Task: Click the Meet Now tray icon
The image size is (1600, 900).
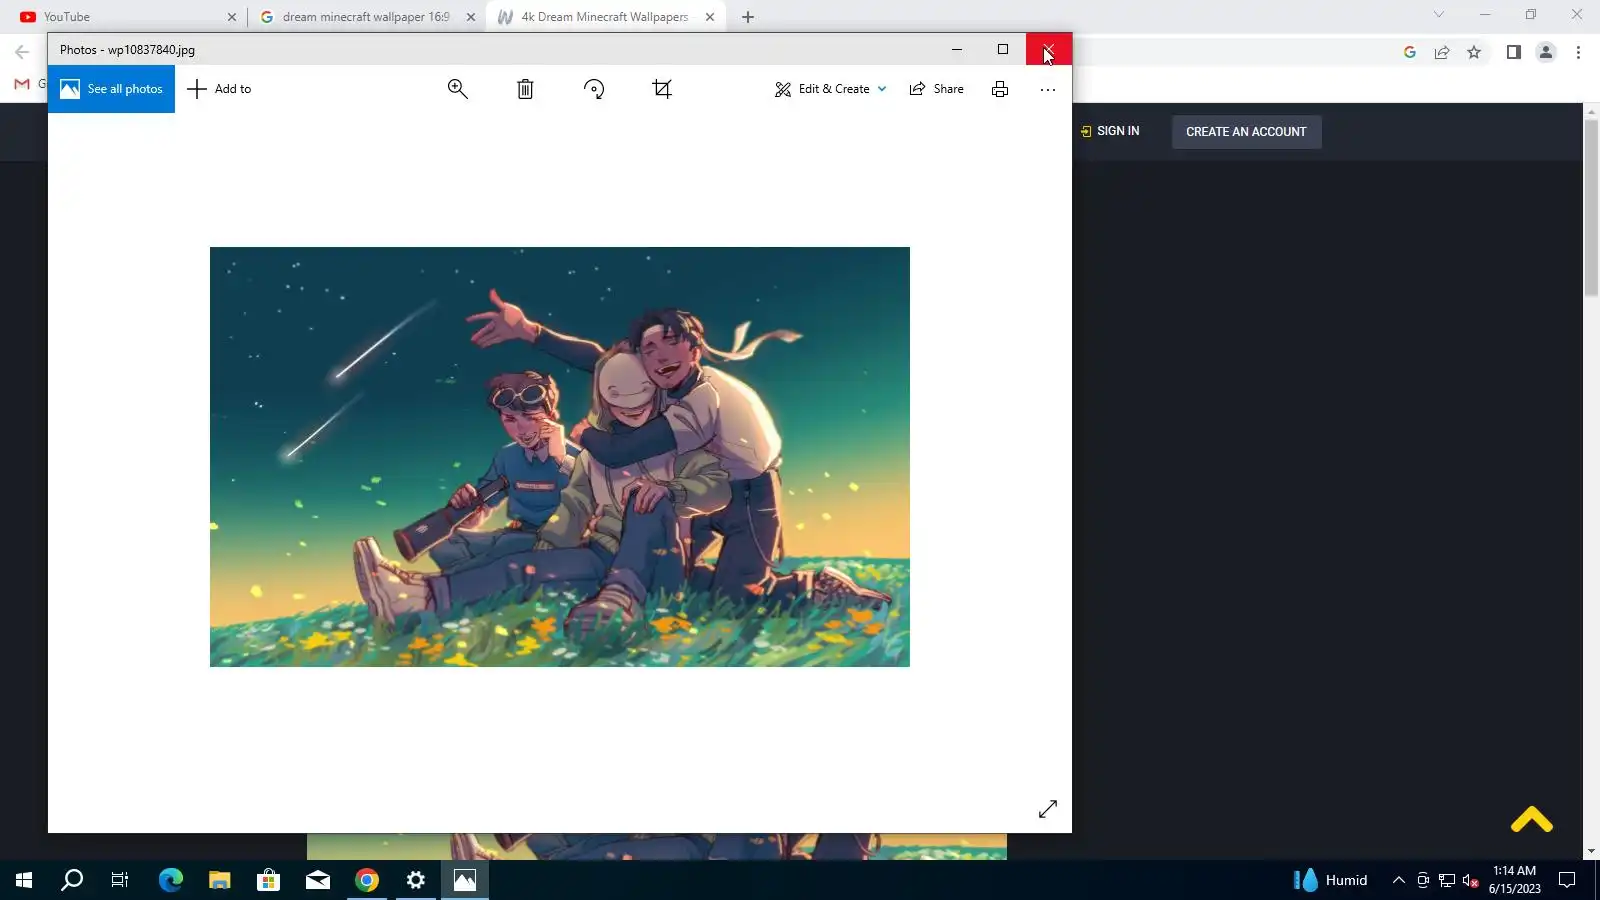Action: coord(1423,880)
